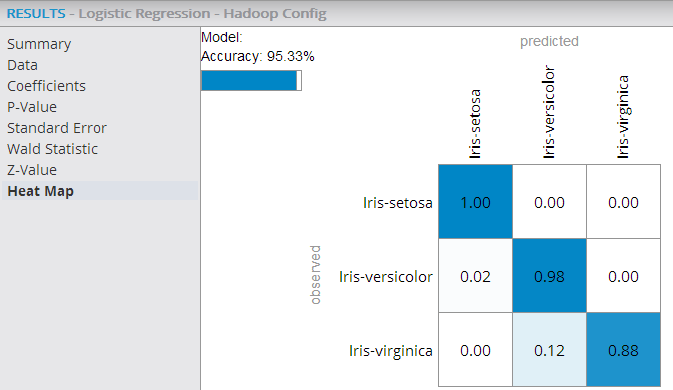Select the Z-Value section
673x390 pixels.
32,170
